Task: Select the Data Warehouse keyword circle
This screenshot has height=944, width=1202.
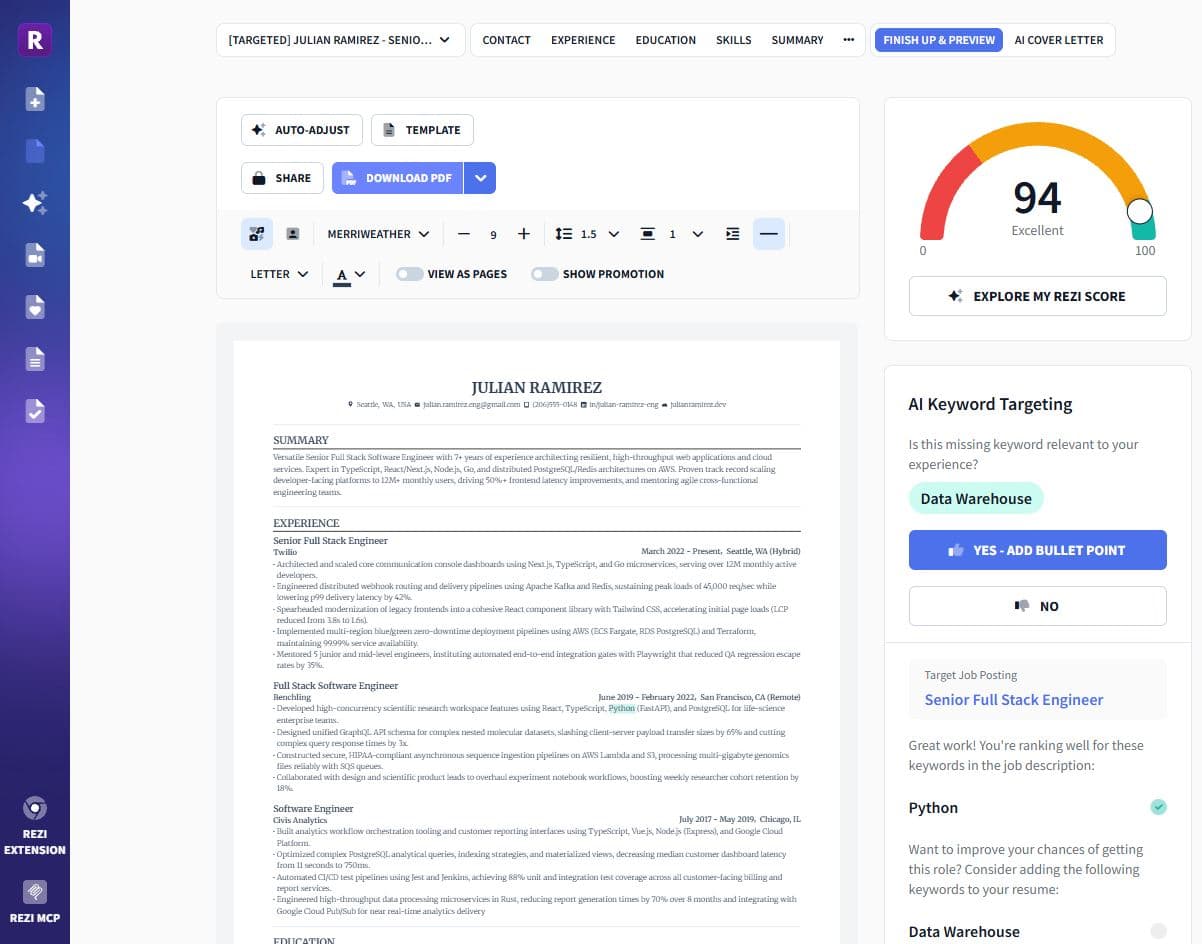Action: (x=1158, y=931)
